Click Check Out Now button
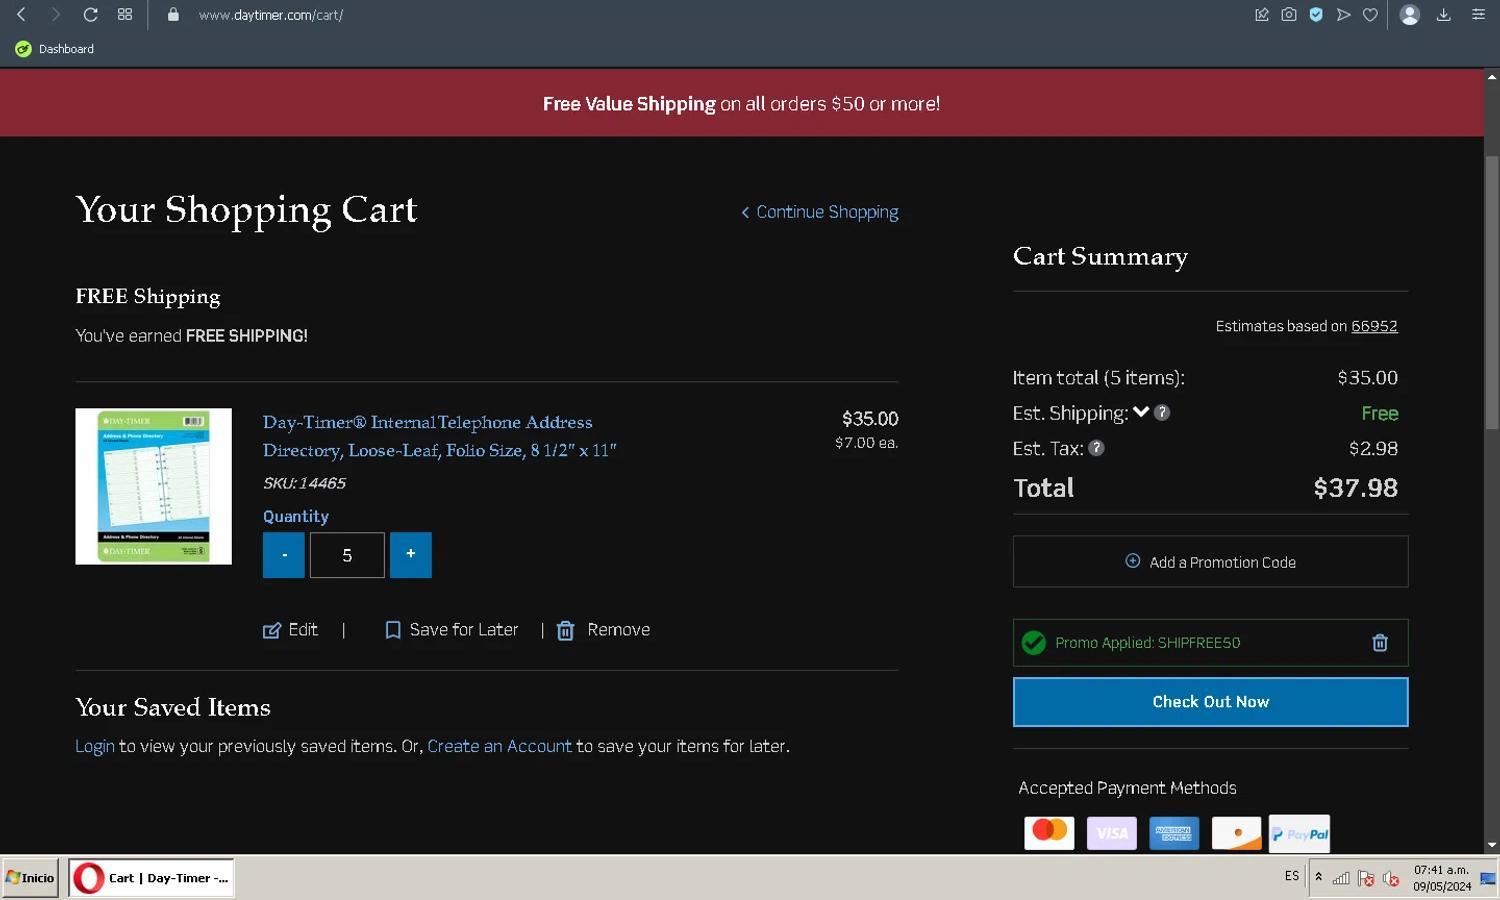 point(1210,702)
